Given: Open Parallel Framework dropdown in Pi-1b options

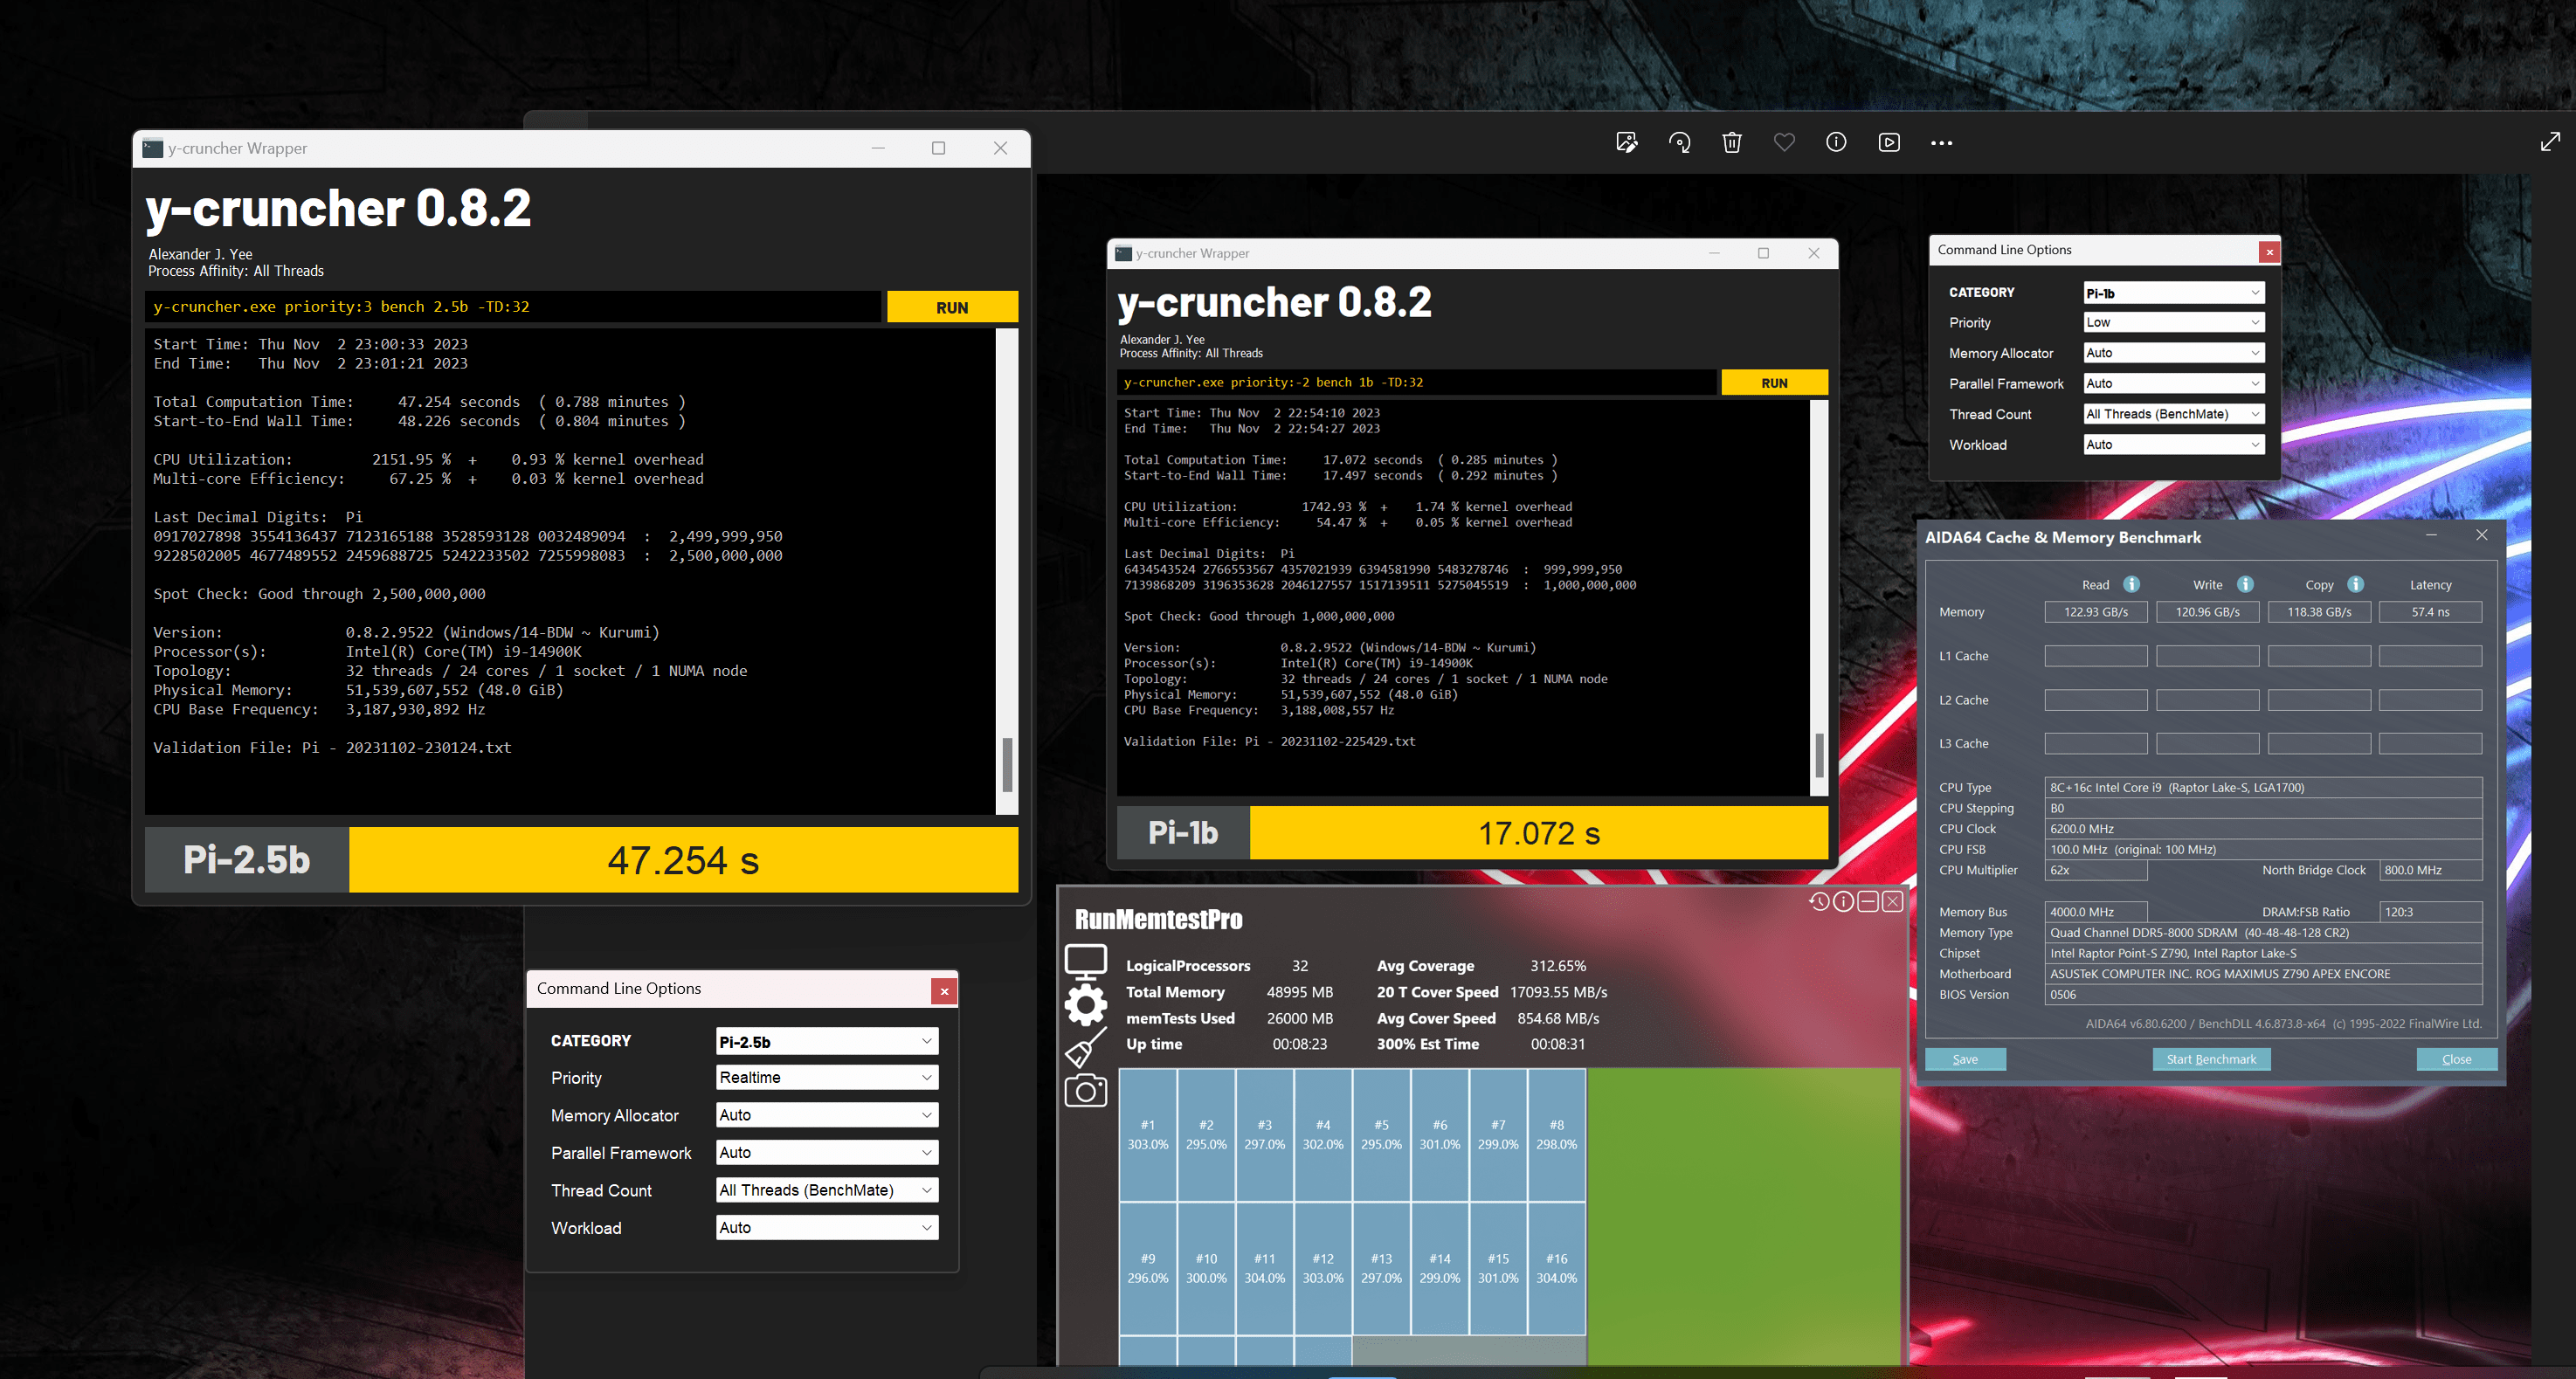Looking at the screenshot, I should 2174,383.
